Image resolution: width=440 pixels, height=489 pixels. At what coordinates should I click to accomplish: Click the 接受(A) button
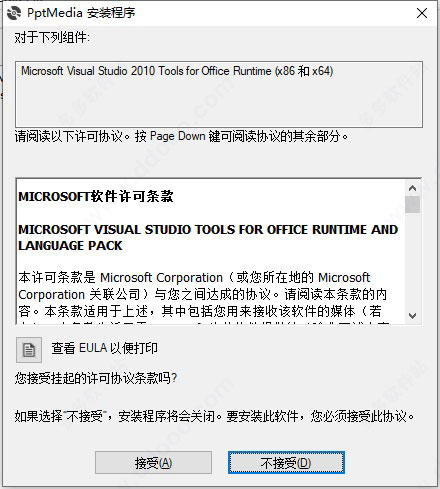(x=153, y=463)
